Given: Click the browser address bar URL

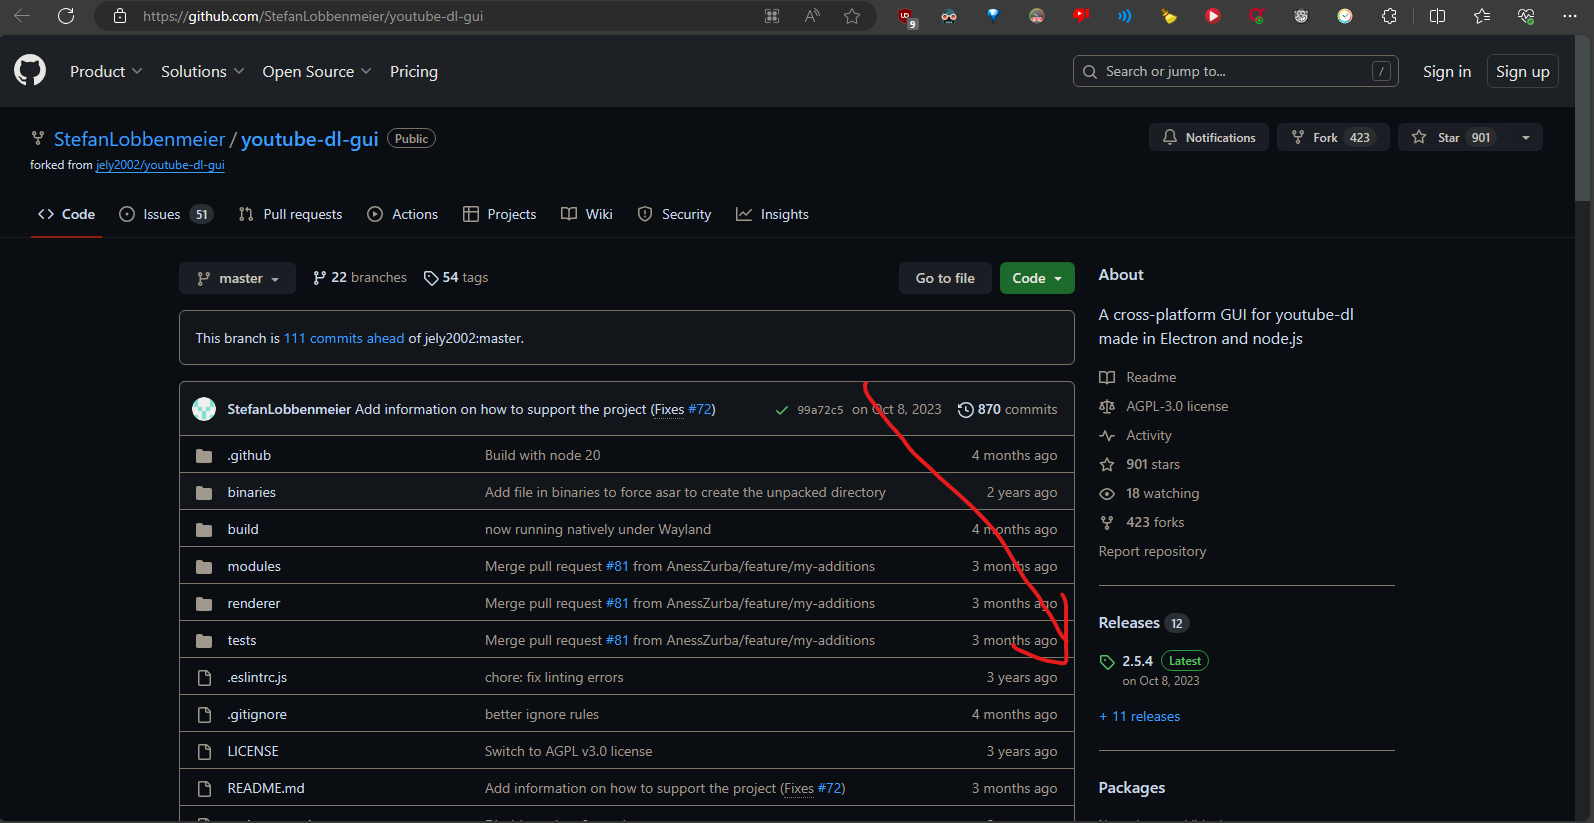Looking at the screenshot, I should coord(313,16).
